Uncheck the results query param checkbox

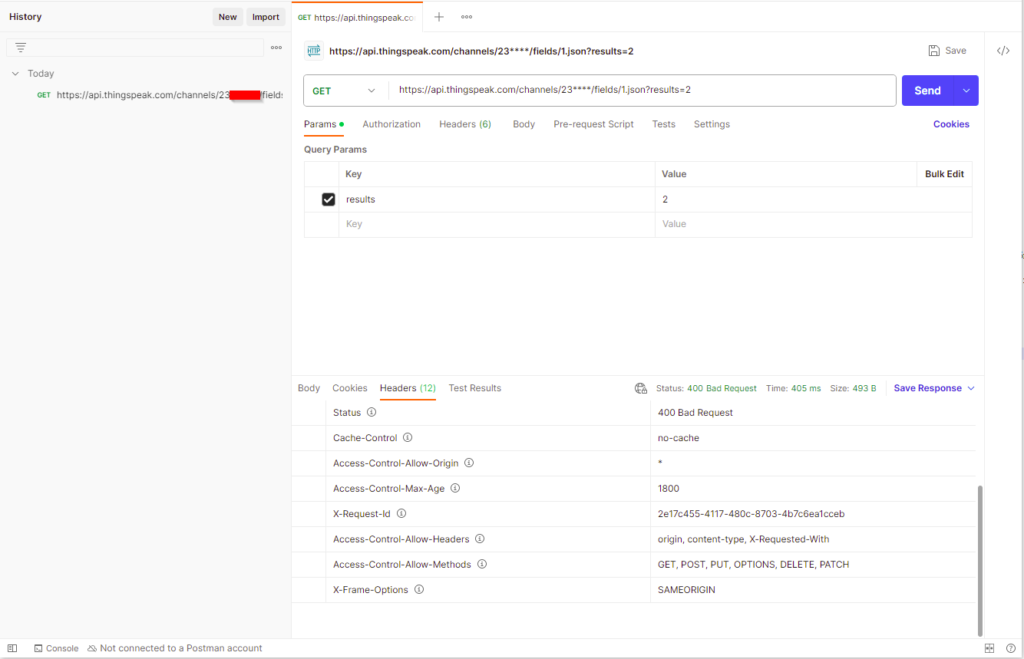pos(328,199)
